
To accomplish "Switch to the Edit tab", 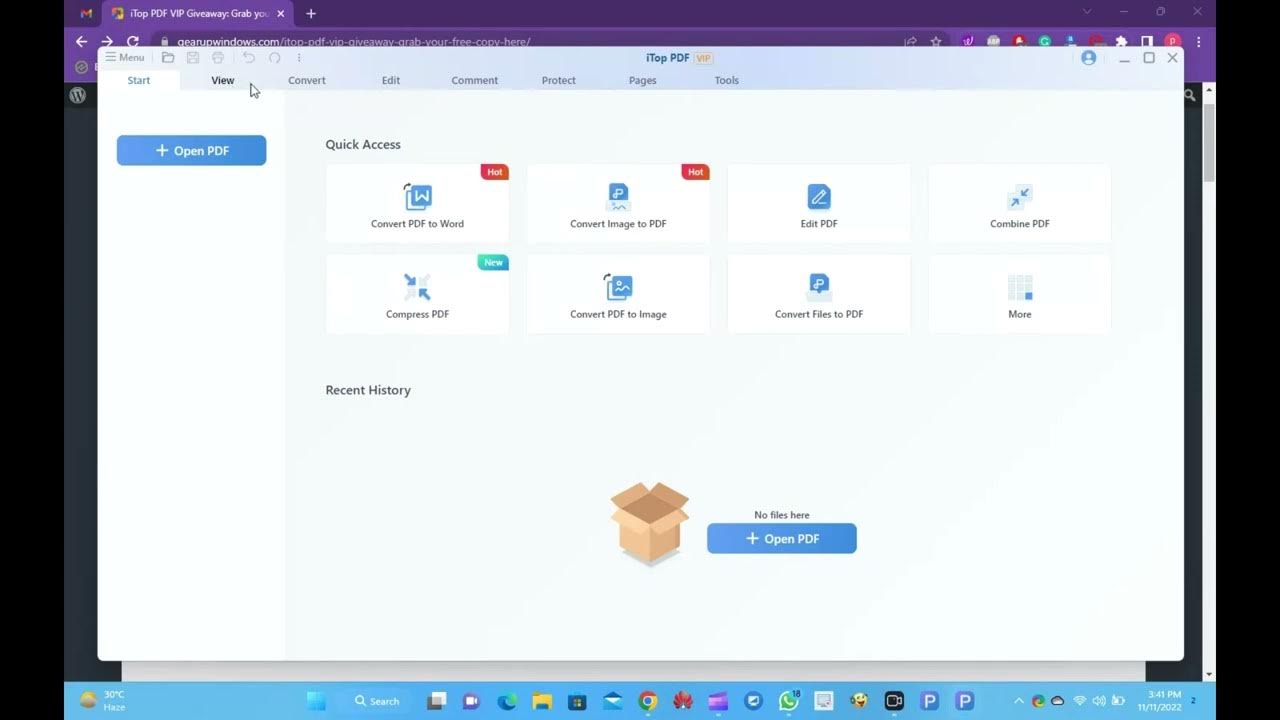I will [391, 80].
